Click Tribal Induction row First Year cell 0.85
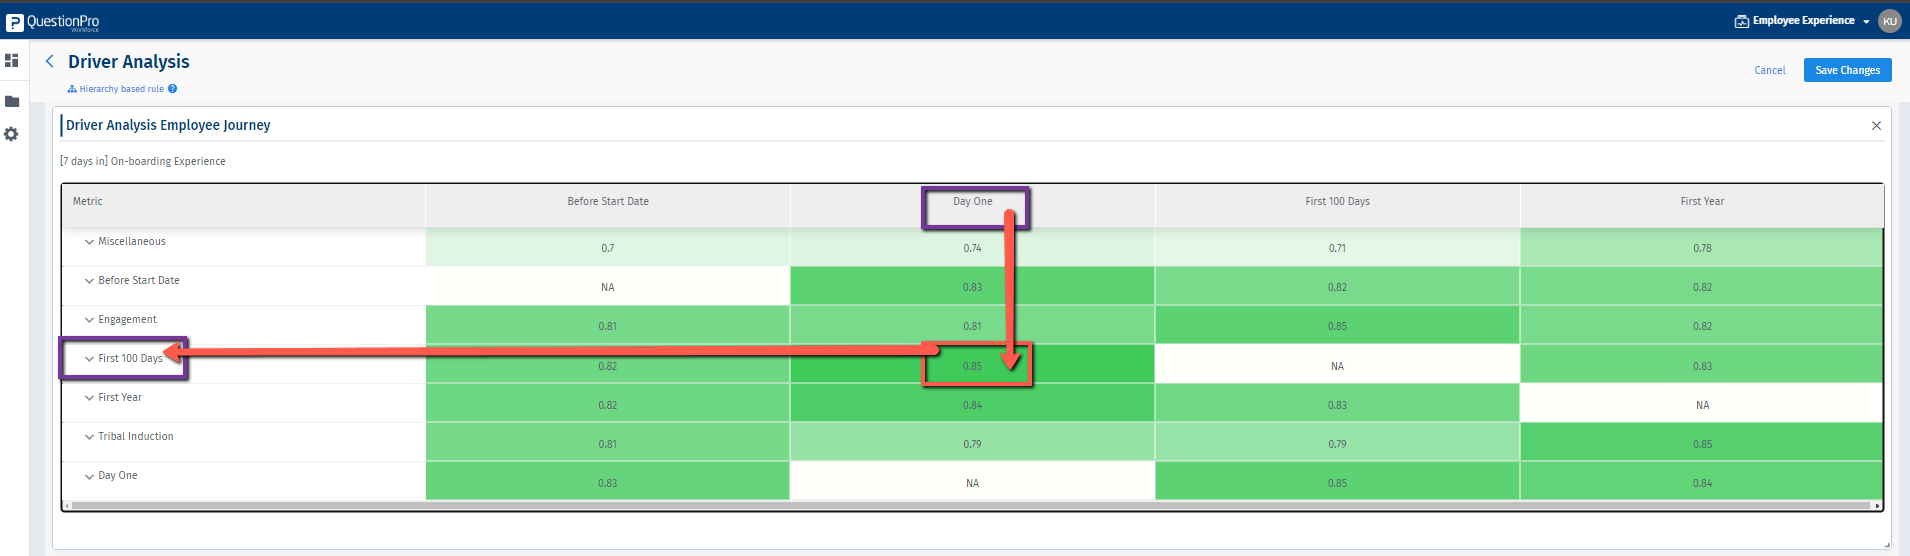The width and height of the screenshot is (1910, 556). [x=1702, y=444]
